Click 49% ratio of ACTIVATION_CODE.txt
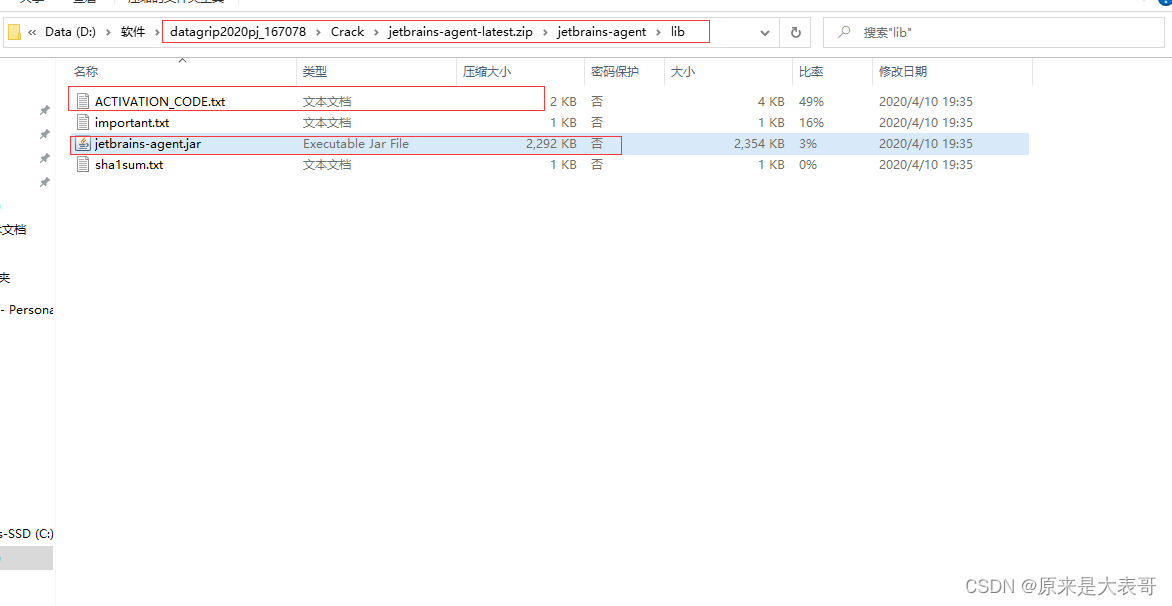The width and height of the screenshot is (1172, 606). (811, 102)
